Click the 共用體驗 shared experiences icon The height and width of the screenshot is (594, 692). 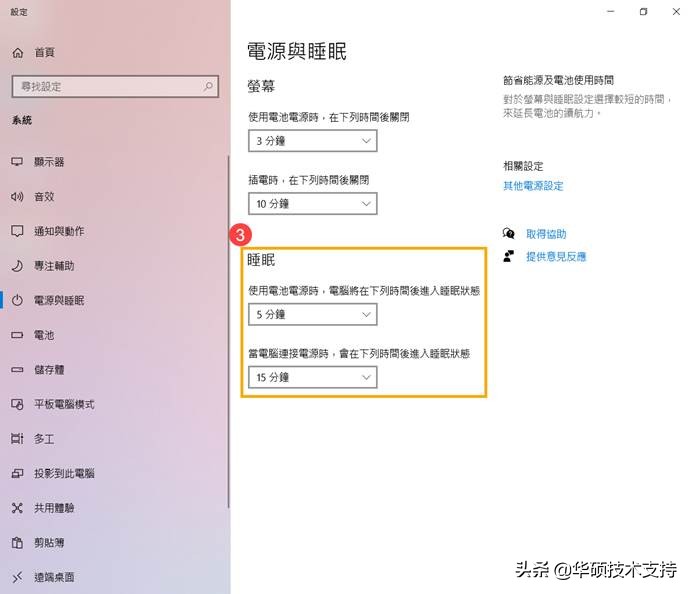[x=17, y=508]
